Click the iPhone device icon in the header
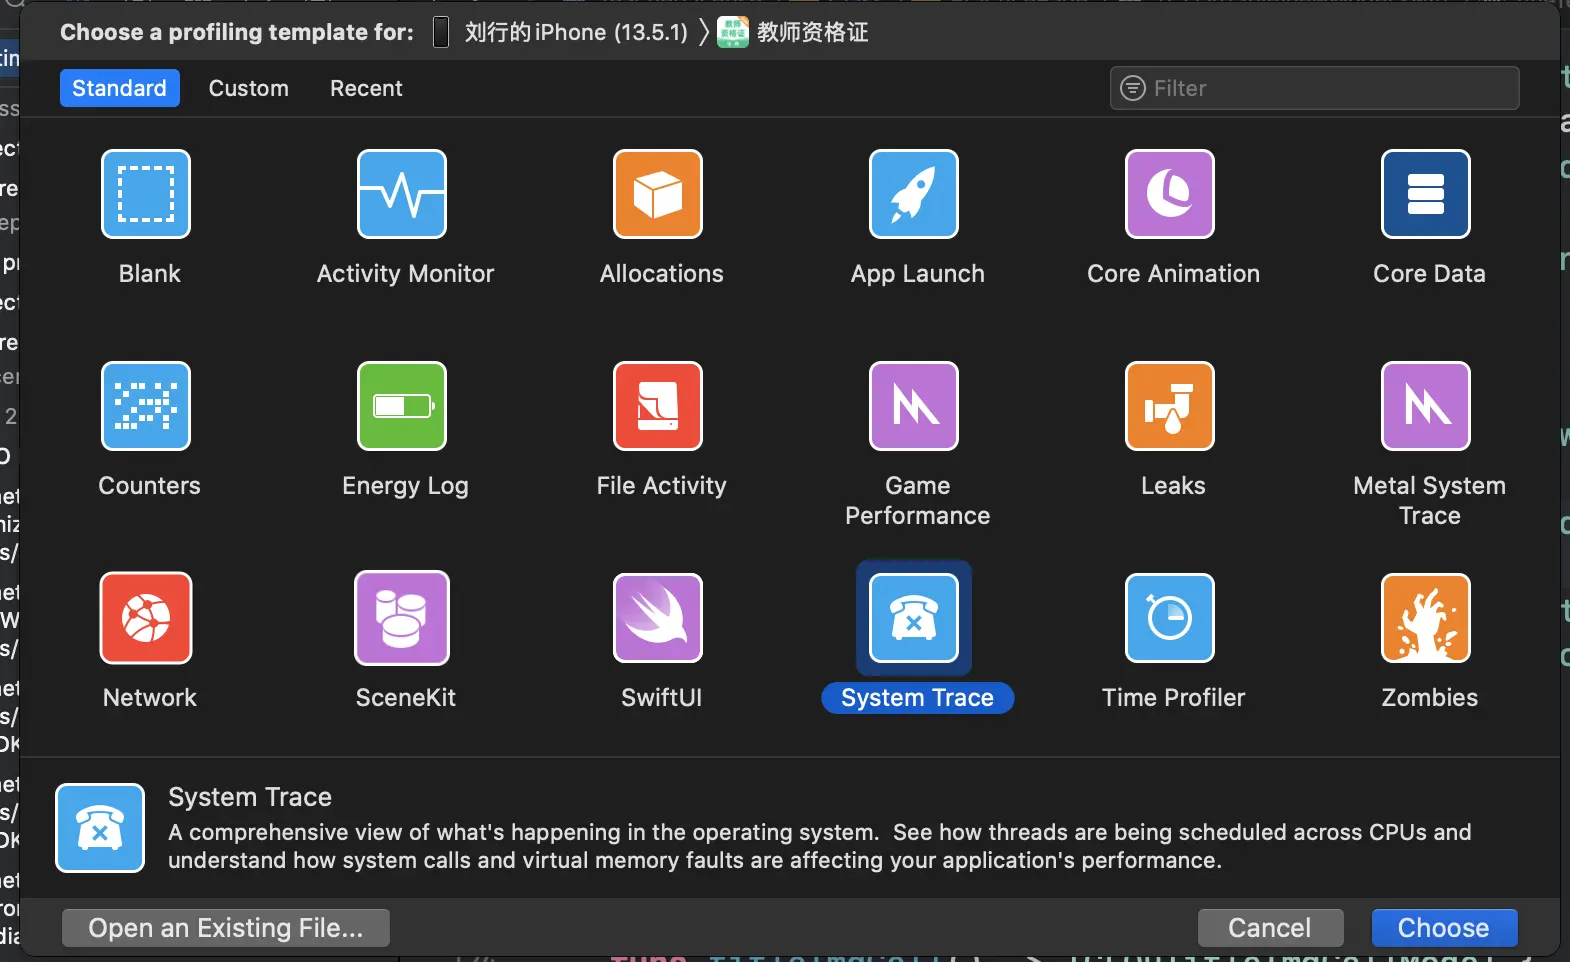Image resolution: width=1570 pixels, height=962 pixels. pyautogui.click(x=441, y=32)
